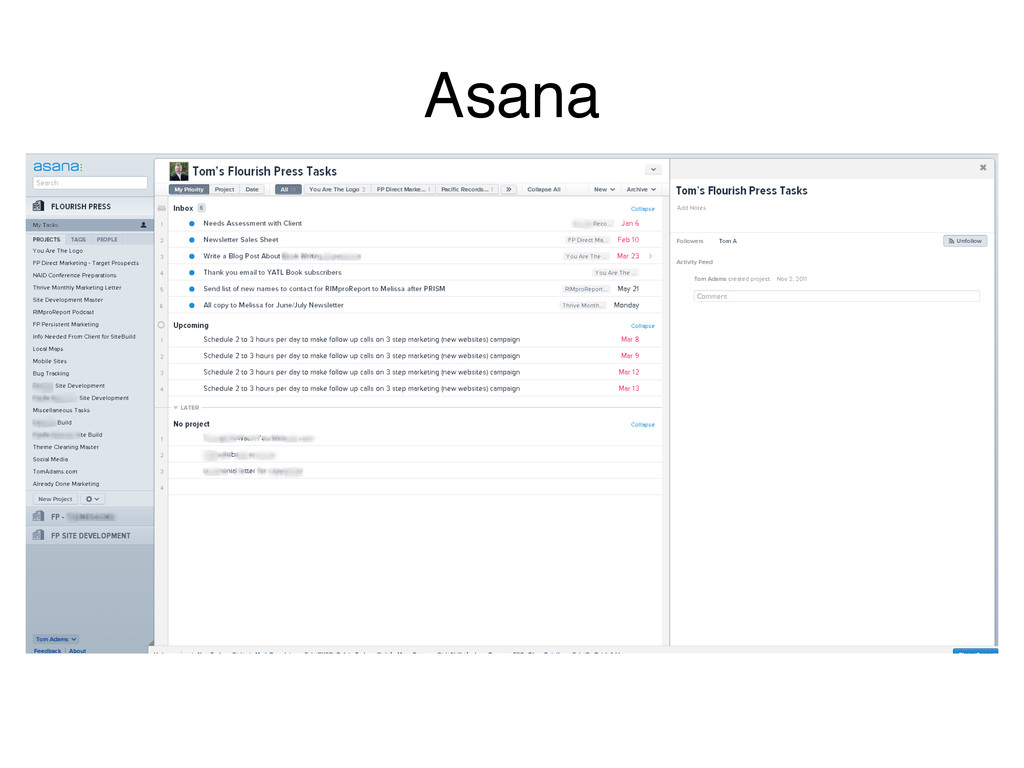Click the circle icon next to Upcoming
Viewport: 1024px width, 768px height.
tap(161, 325)
